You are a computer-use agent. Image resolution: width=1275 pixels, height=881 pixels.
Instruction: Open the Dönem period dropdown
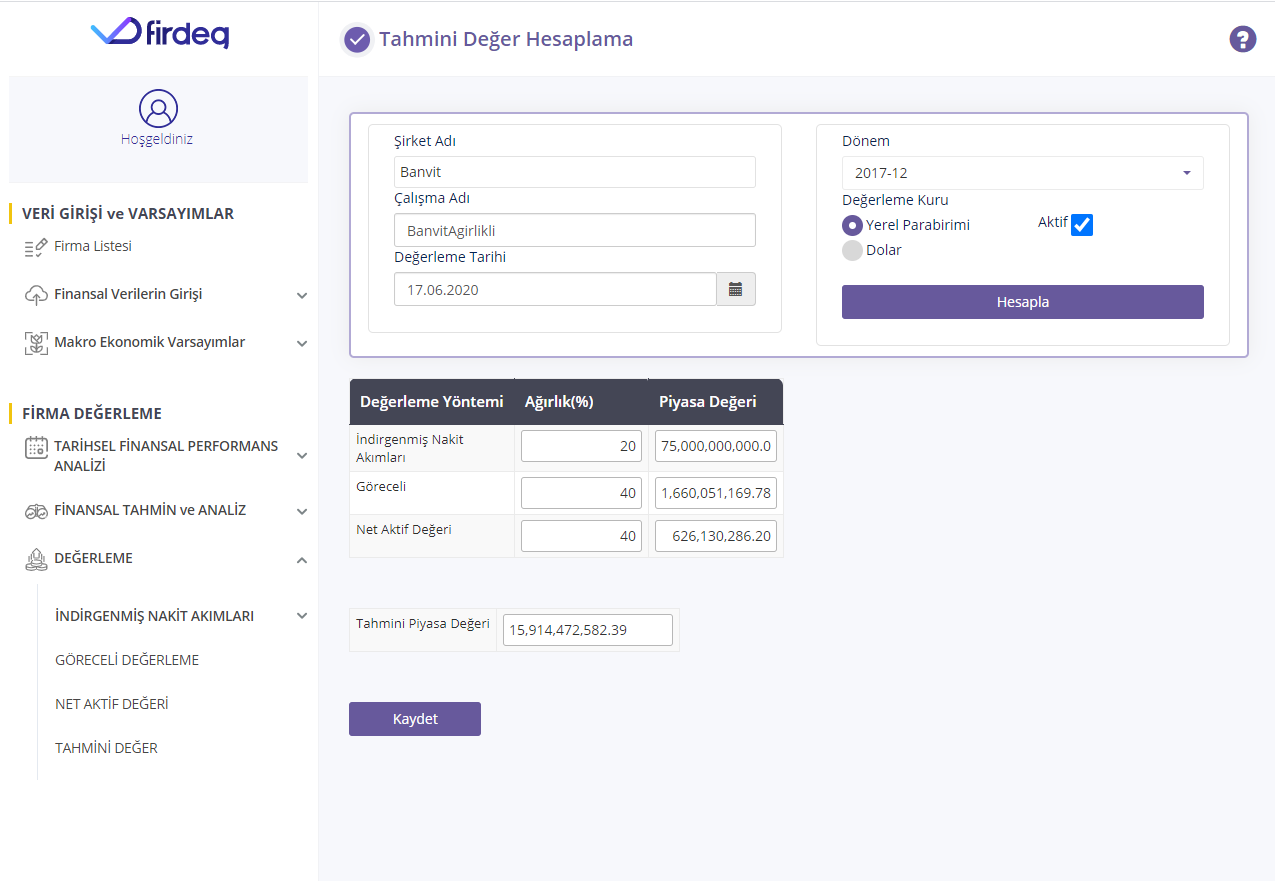click(x=1022, y=173)
